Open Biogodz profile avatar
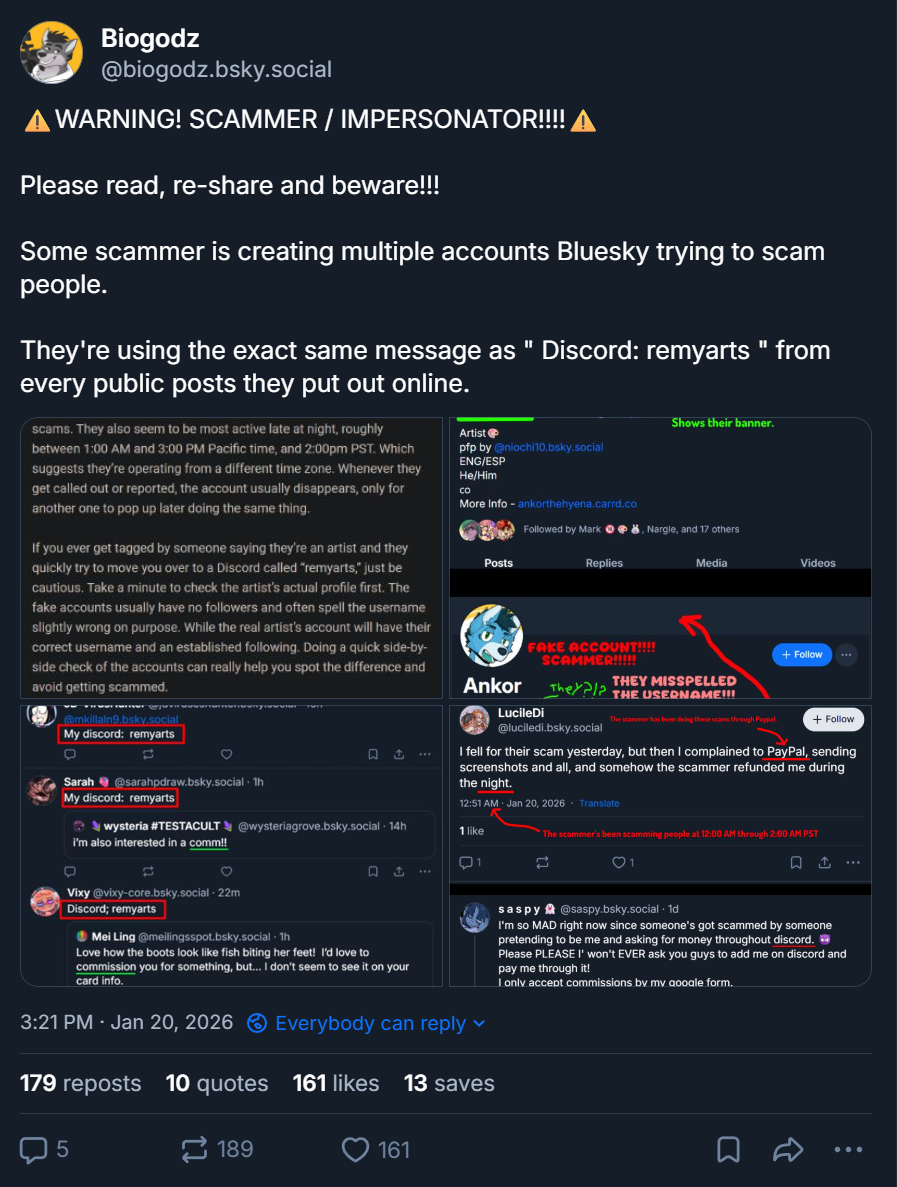This screenshot has width=897, height=1187. pos(51,52)
